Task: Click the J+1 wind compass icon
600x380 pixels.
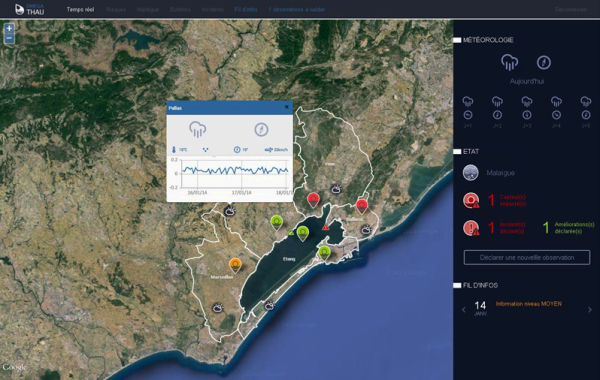Action: (x=468, y=115)
